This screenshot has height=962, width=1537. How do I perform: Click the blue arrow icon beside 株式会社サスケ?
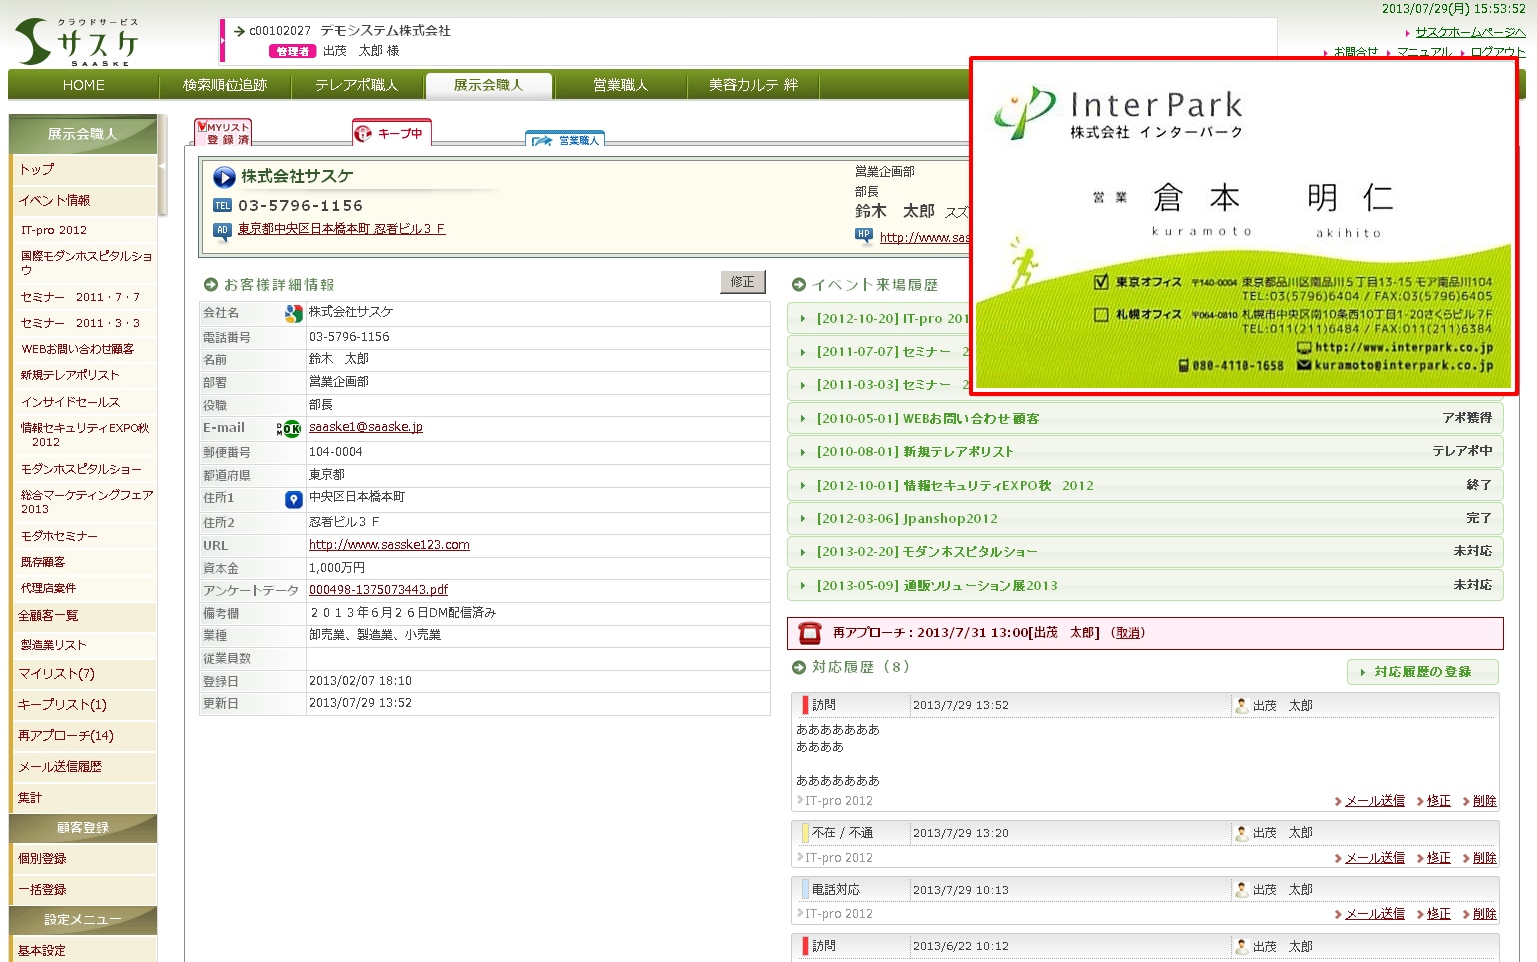tap(224, 177)
